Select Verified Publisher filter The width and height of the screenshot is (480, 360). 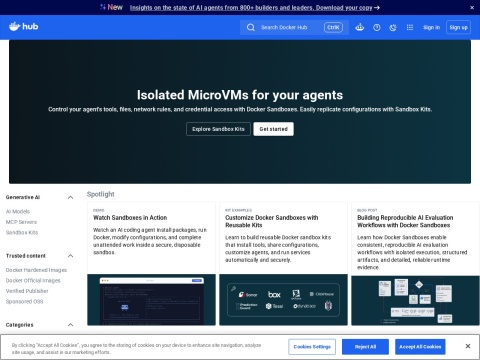27,291
